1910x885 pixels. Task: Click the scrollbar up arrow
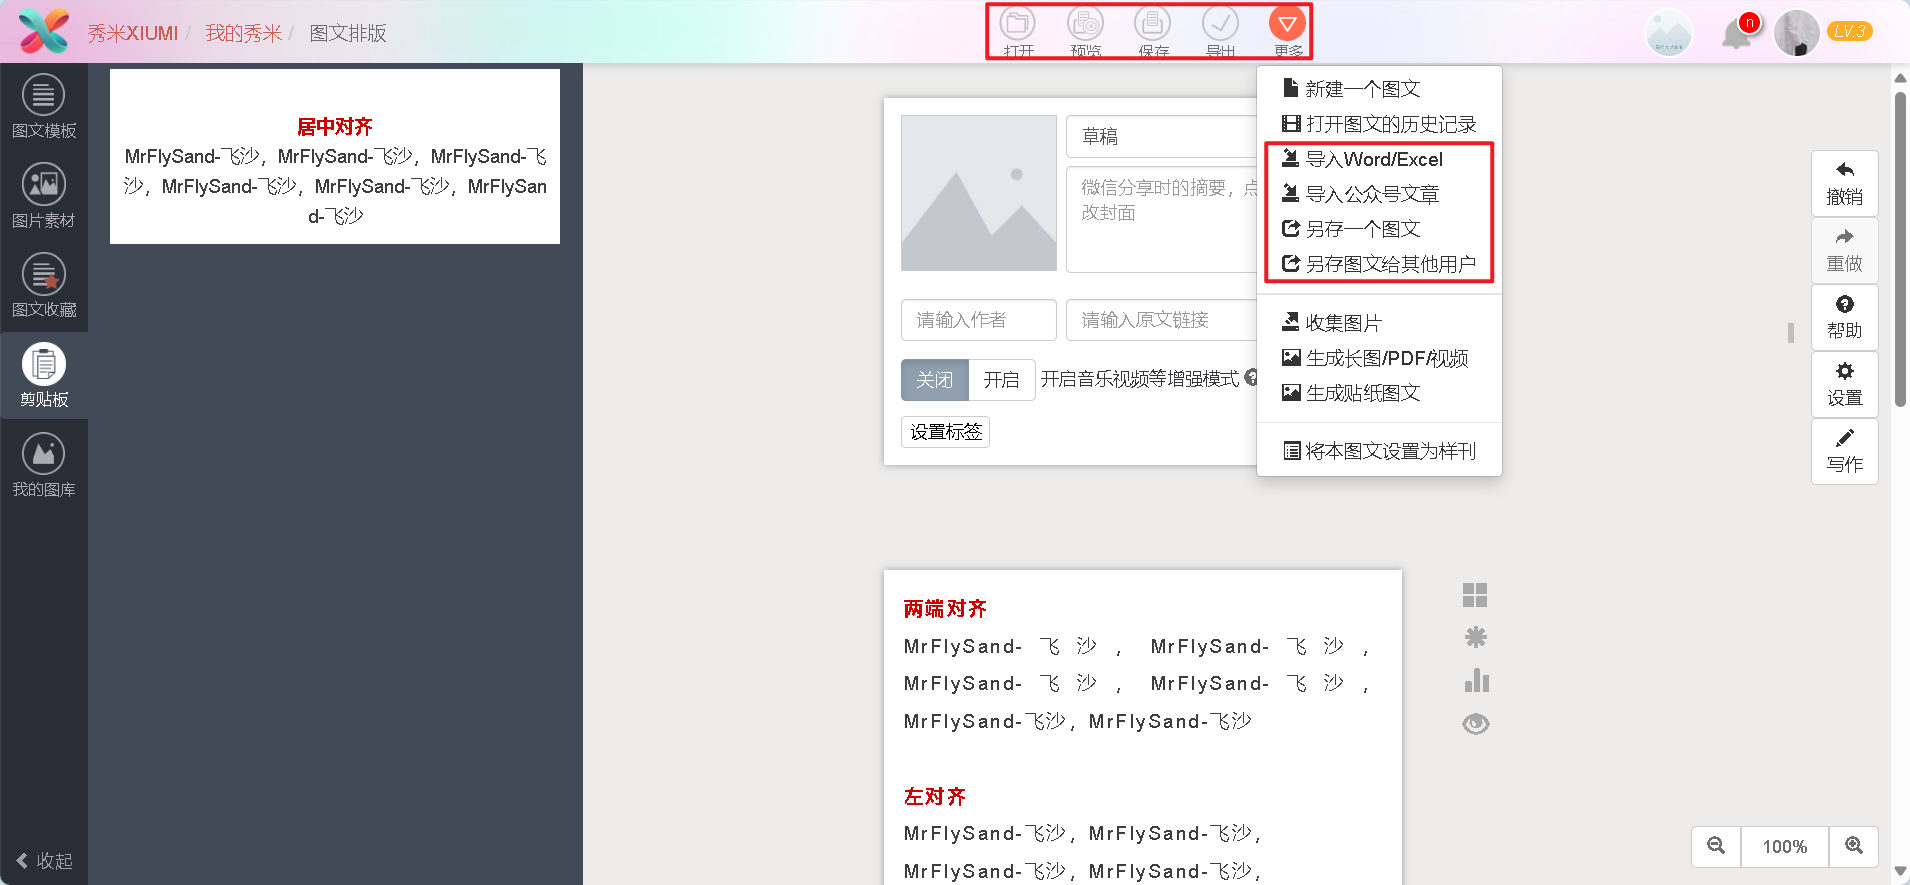tap(1900, 77)
